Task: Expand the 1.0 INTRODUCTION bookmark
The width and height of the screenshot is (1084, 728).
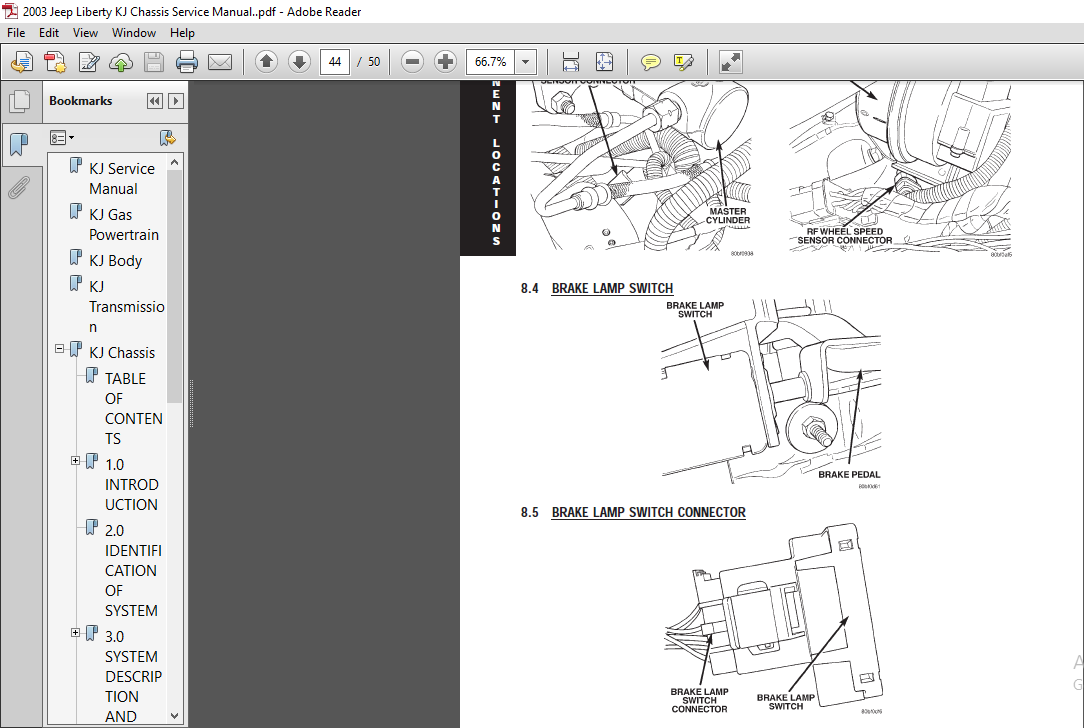Action: coord(75,460)
